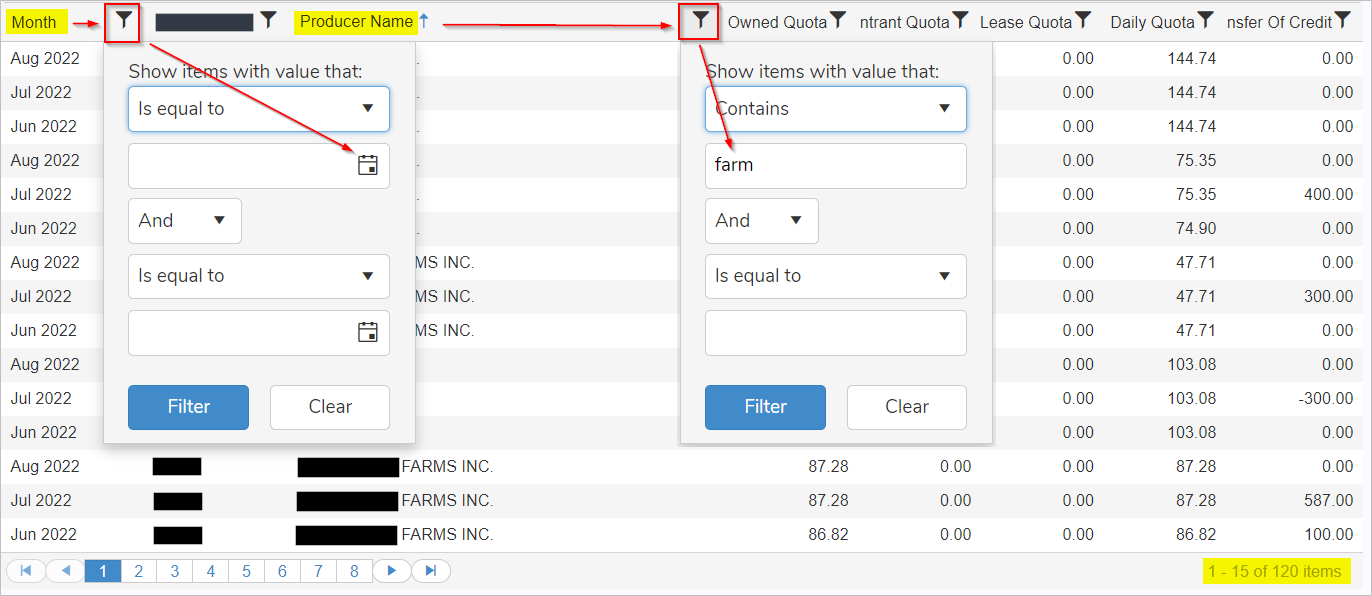
Task: Click the filter icon on the Owned Quota column
Action: [x=838, y=17]
